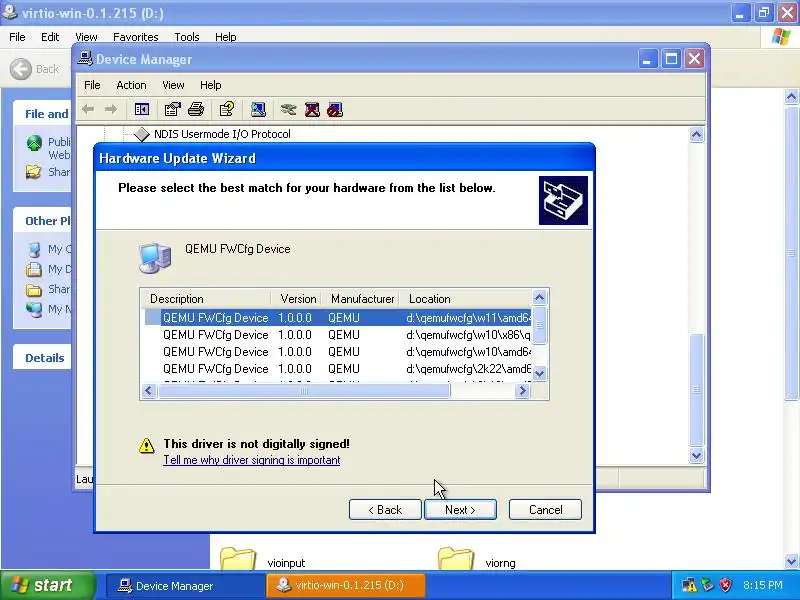Click Next in Hardware Update Wizard
The height and width of the screenshot is (600, 800).
460,510
